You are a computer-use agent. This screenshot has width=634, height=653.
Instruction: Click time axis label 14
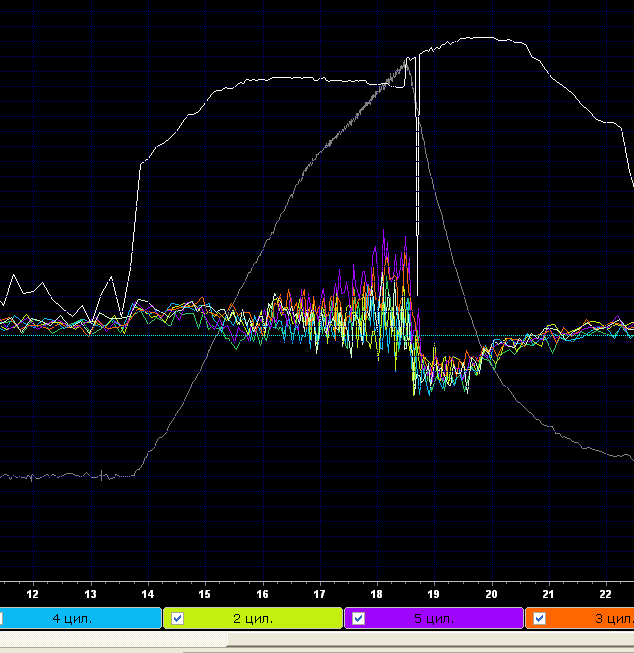147,594
